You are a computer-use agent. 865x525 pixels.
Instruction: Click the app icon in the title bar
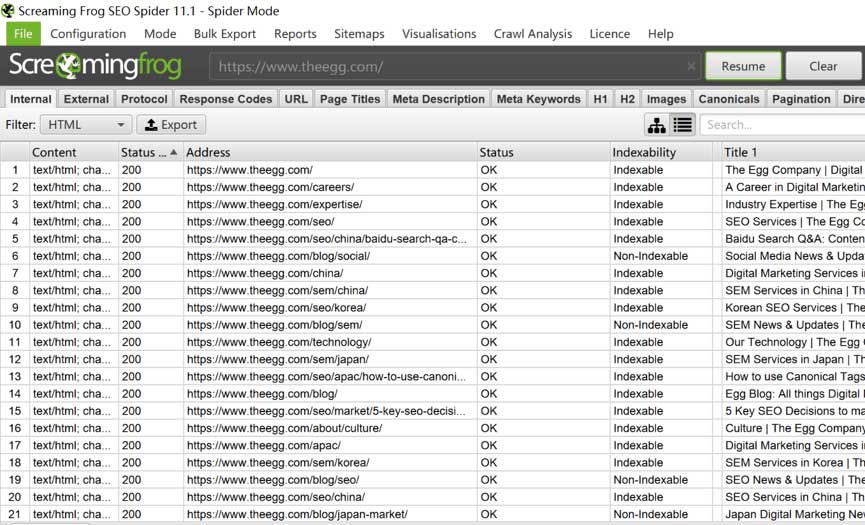pos(8,10)
